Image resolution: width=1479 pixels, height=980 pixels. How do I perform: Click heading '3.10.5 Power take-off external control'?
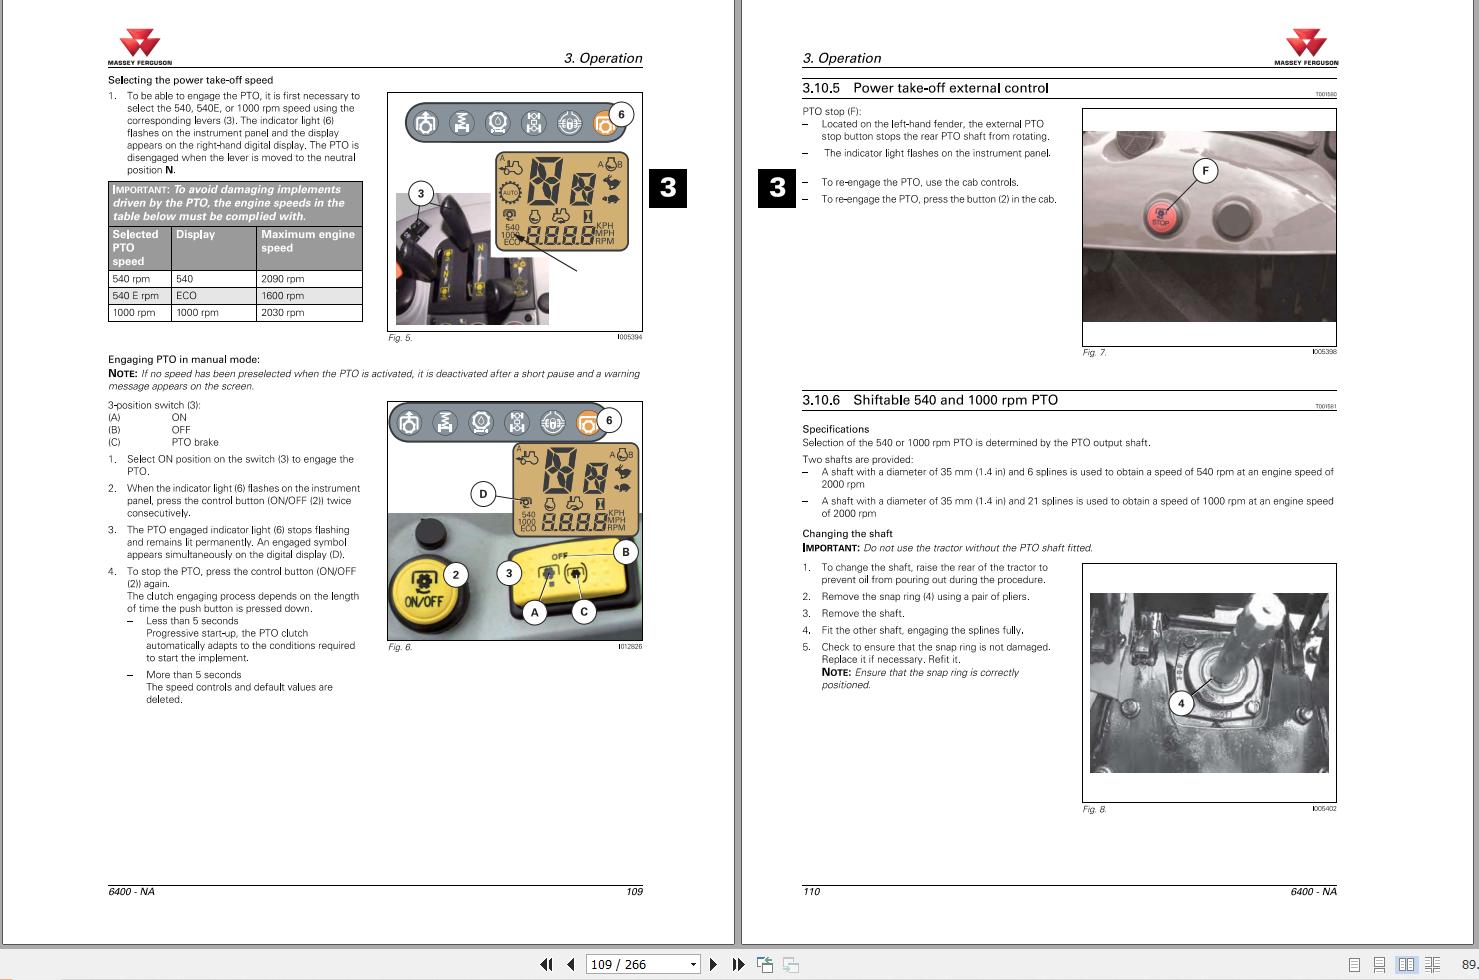[925, 88]
